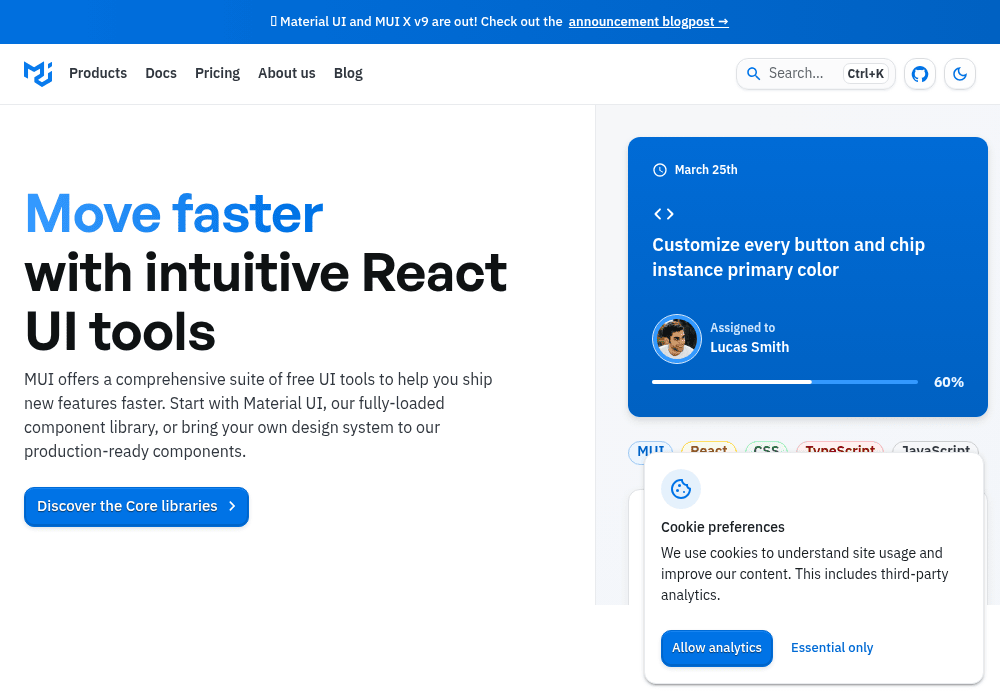Click the clock icon beside March 25th
Screen dimensions: 1000x700
tap(660, 170)
